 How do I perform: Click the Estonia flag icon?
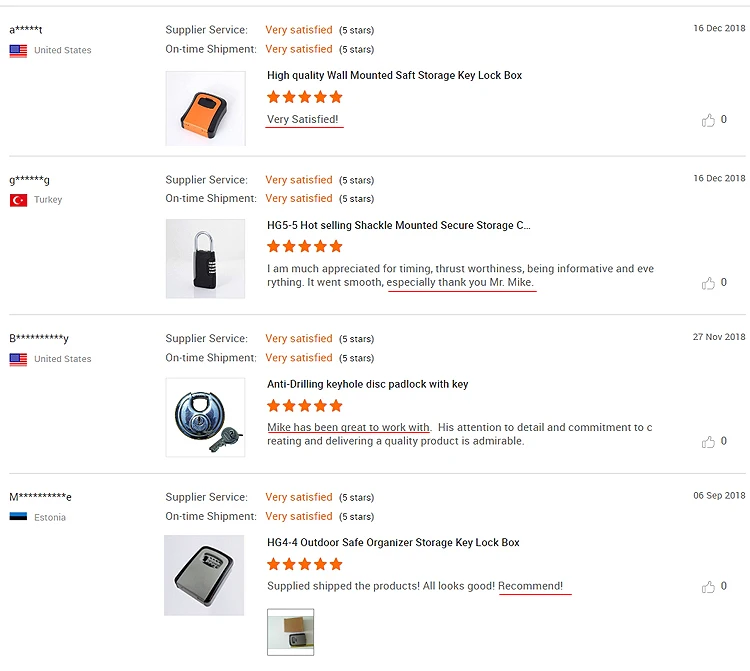click(18, 517)
